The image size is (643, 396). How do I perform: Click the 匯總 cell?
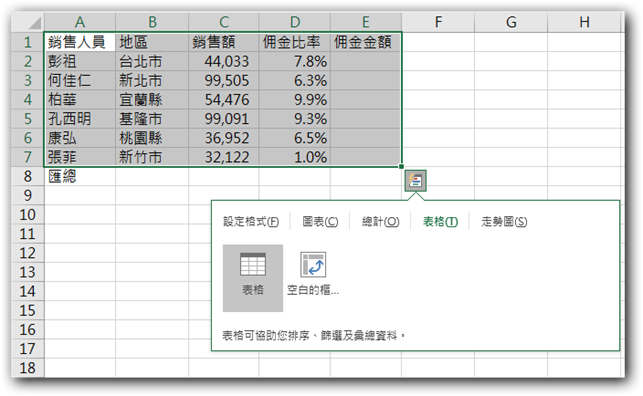click(80, 176)
